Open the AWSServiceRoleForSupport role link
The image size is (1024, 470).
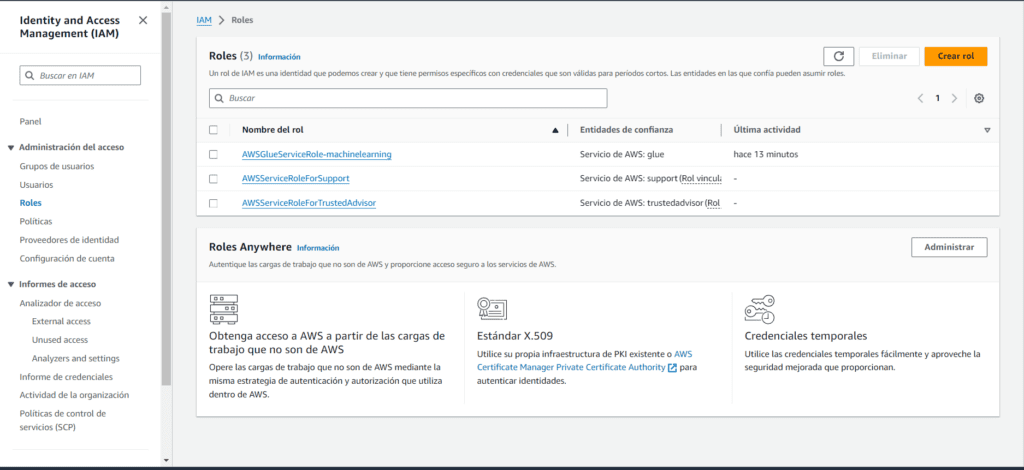[295, 179]
